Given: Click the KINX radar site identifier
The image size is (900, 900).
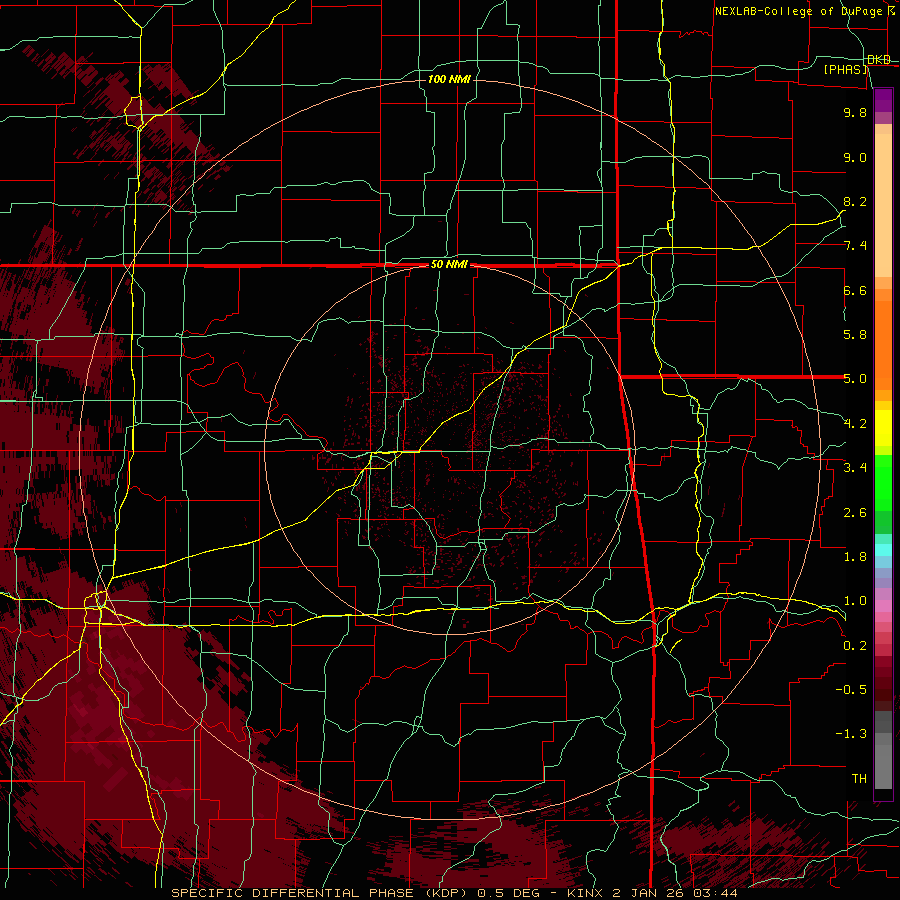Looking at the screenshot, I should pyautogui.click(x=586, y=893).
